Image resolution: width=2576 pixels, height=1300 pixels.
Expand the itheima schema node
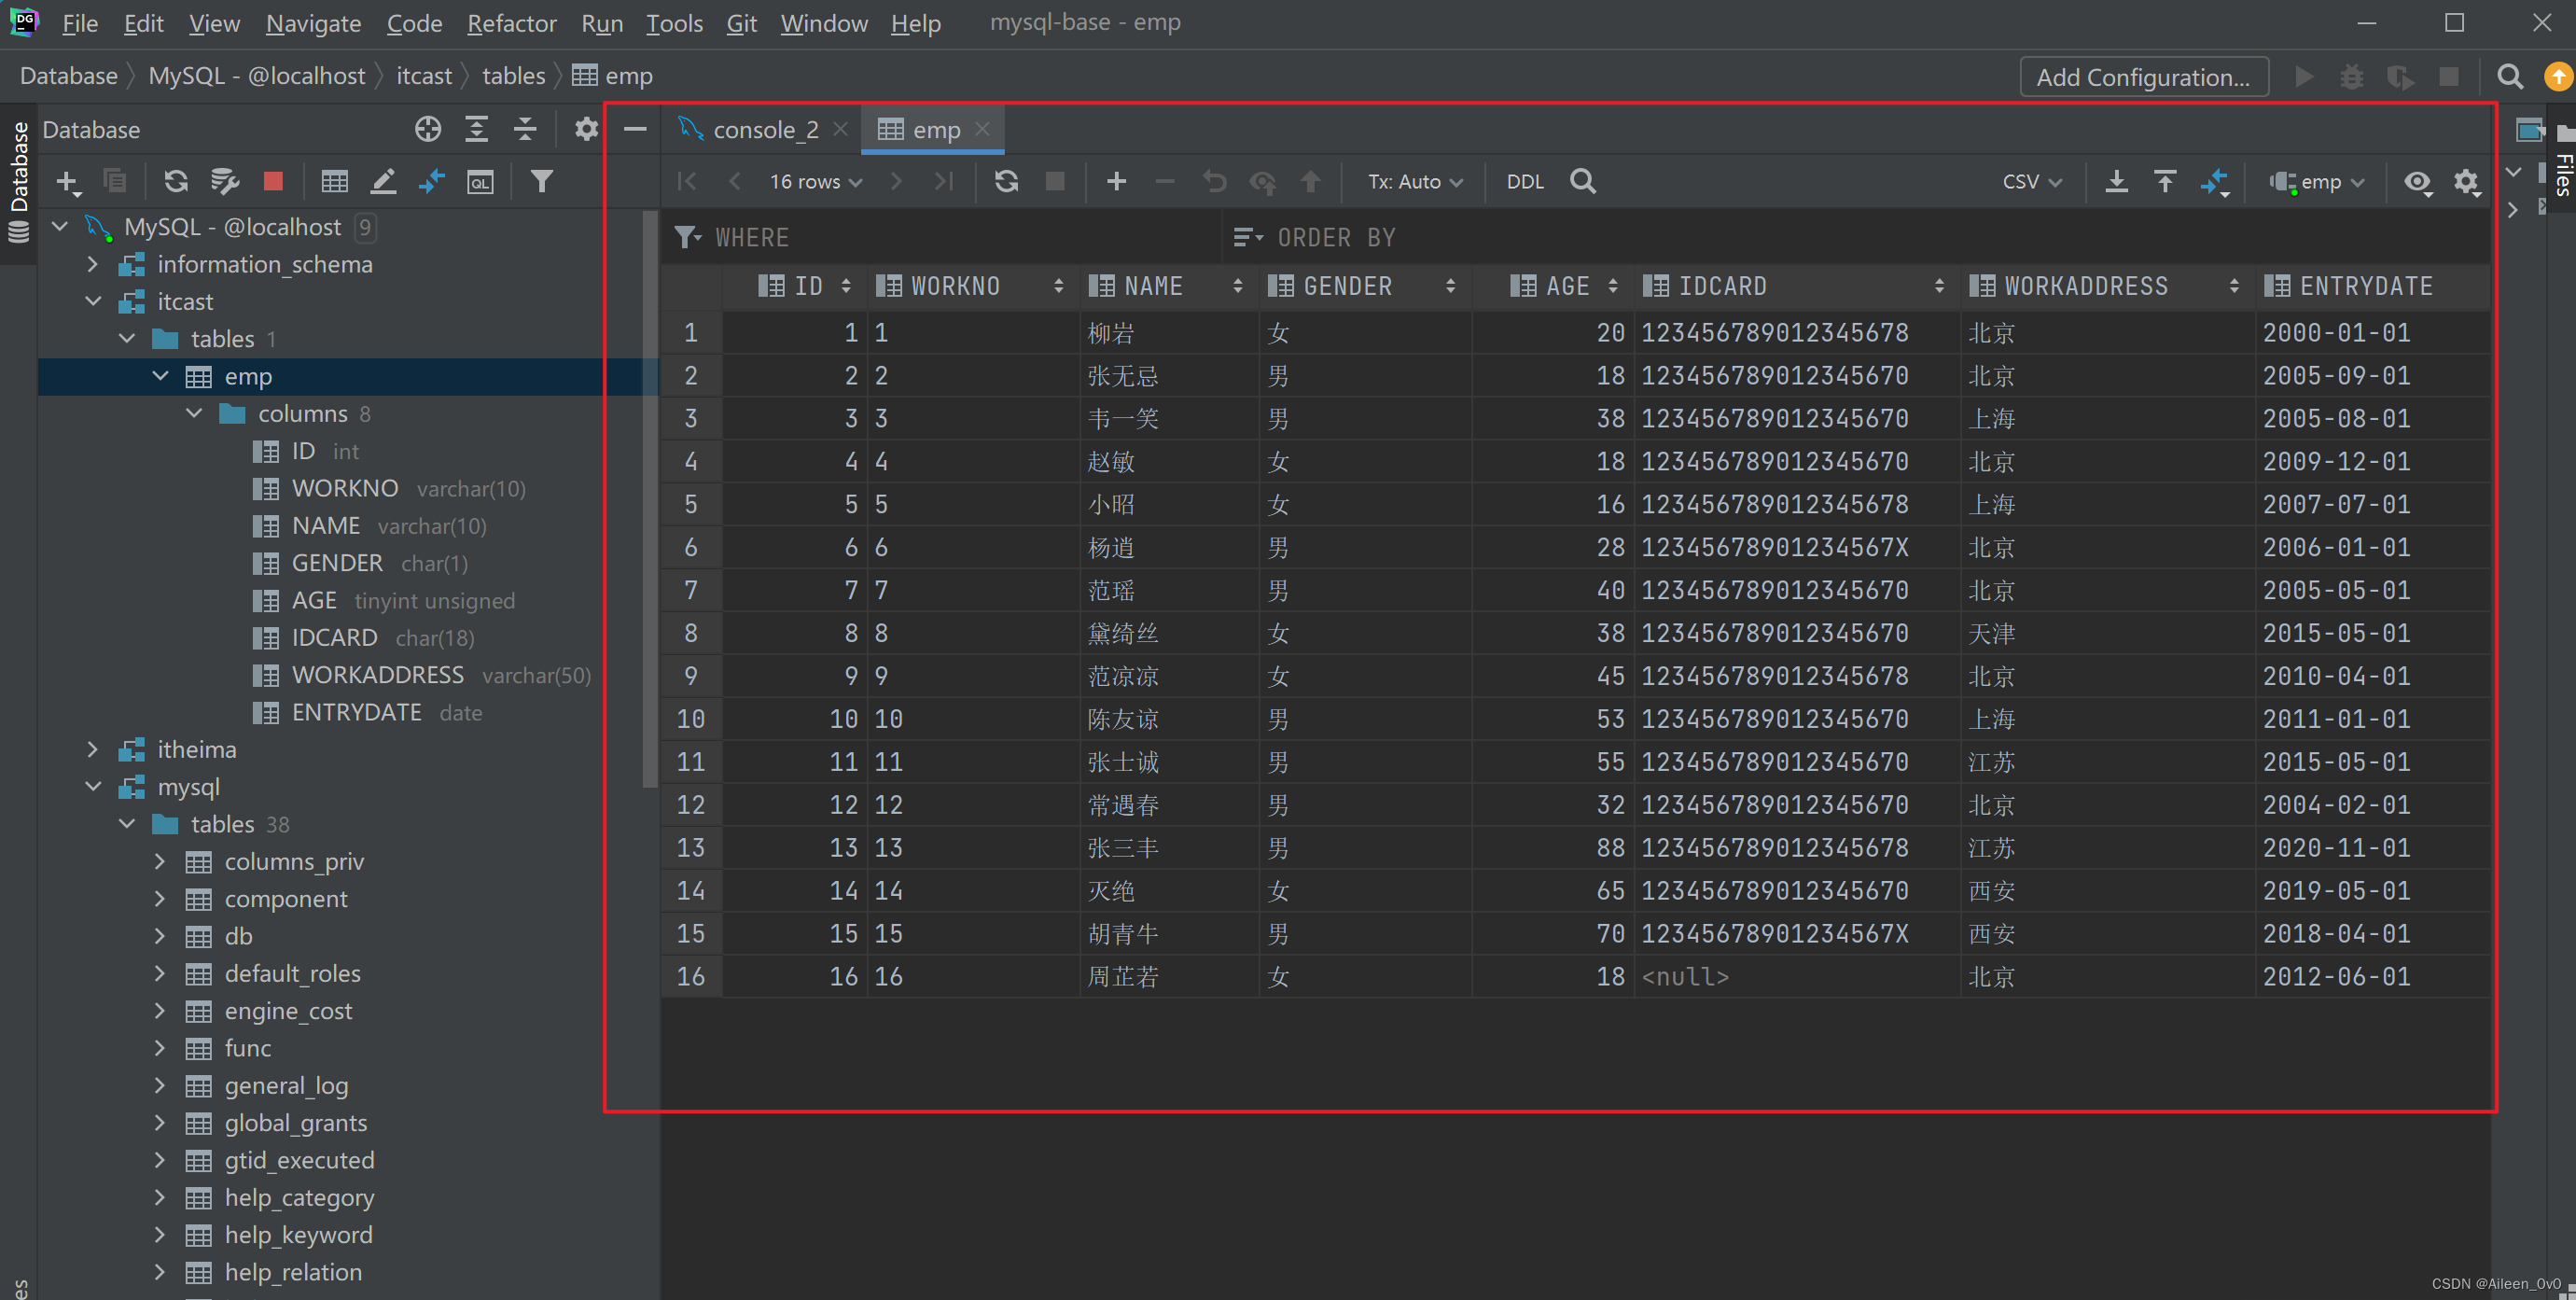tap(94, 749)
